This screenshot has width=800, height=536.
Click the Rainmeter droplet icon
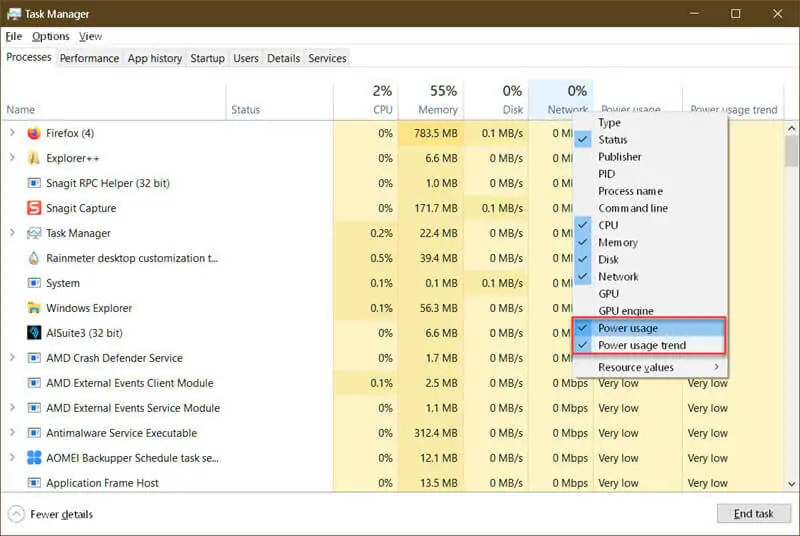point(34,258)
